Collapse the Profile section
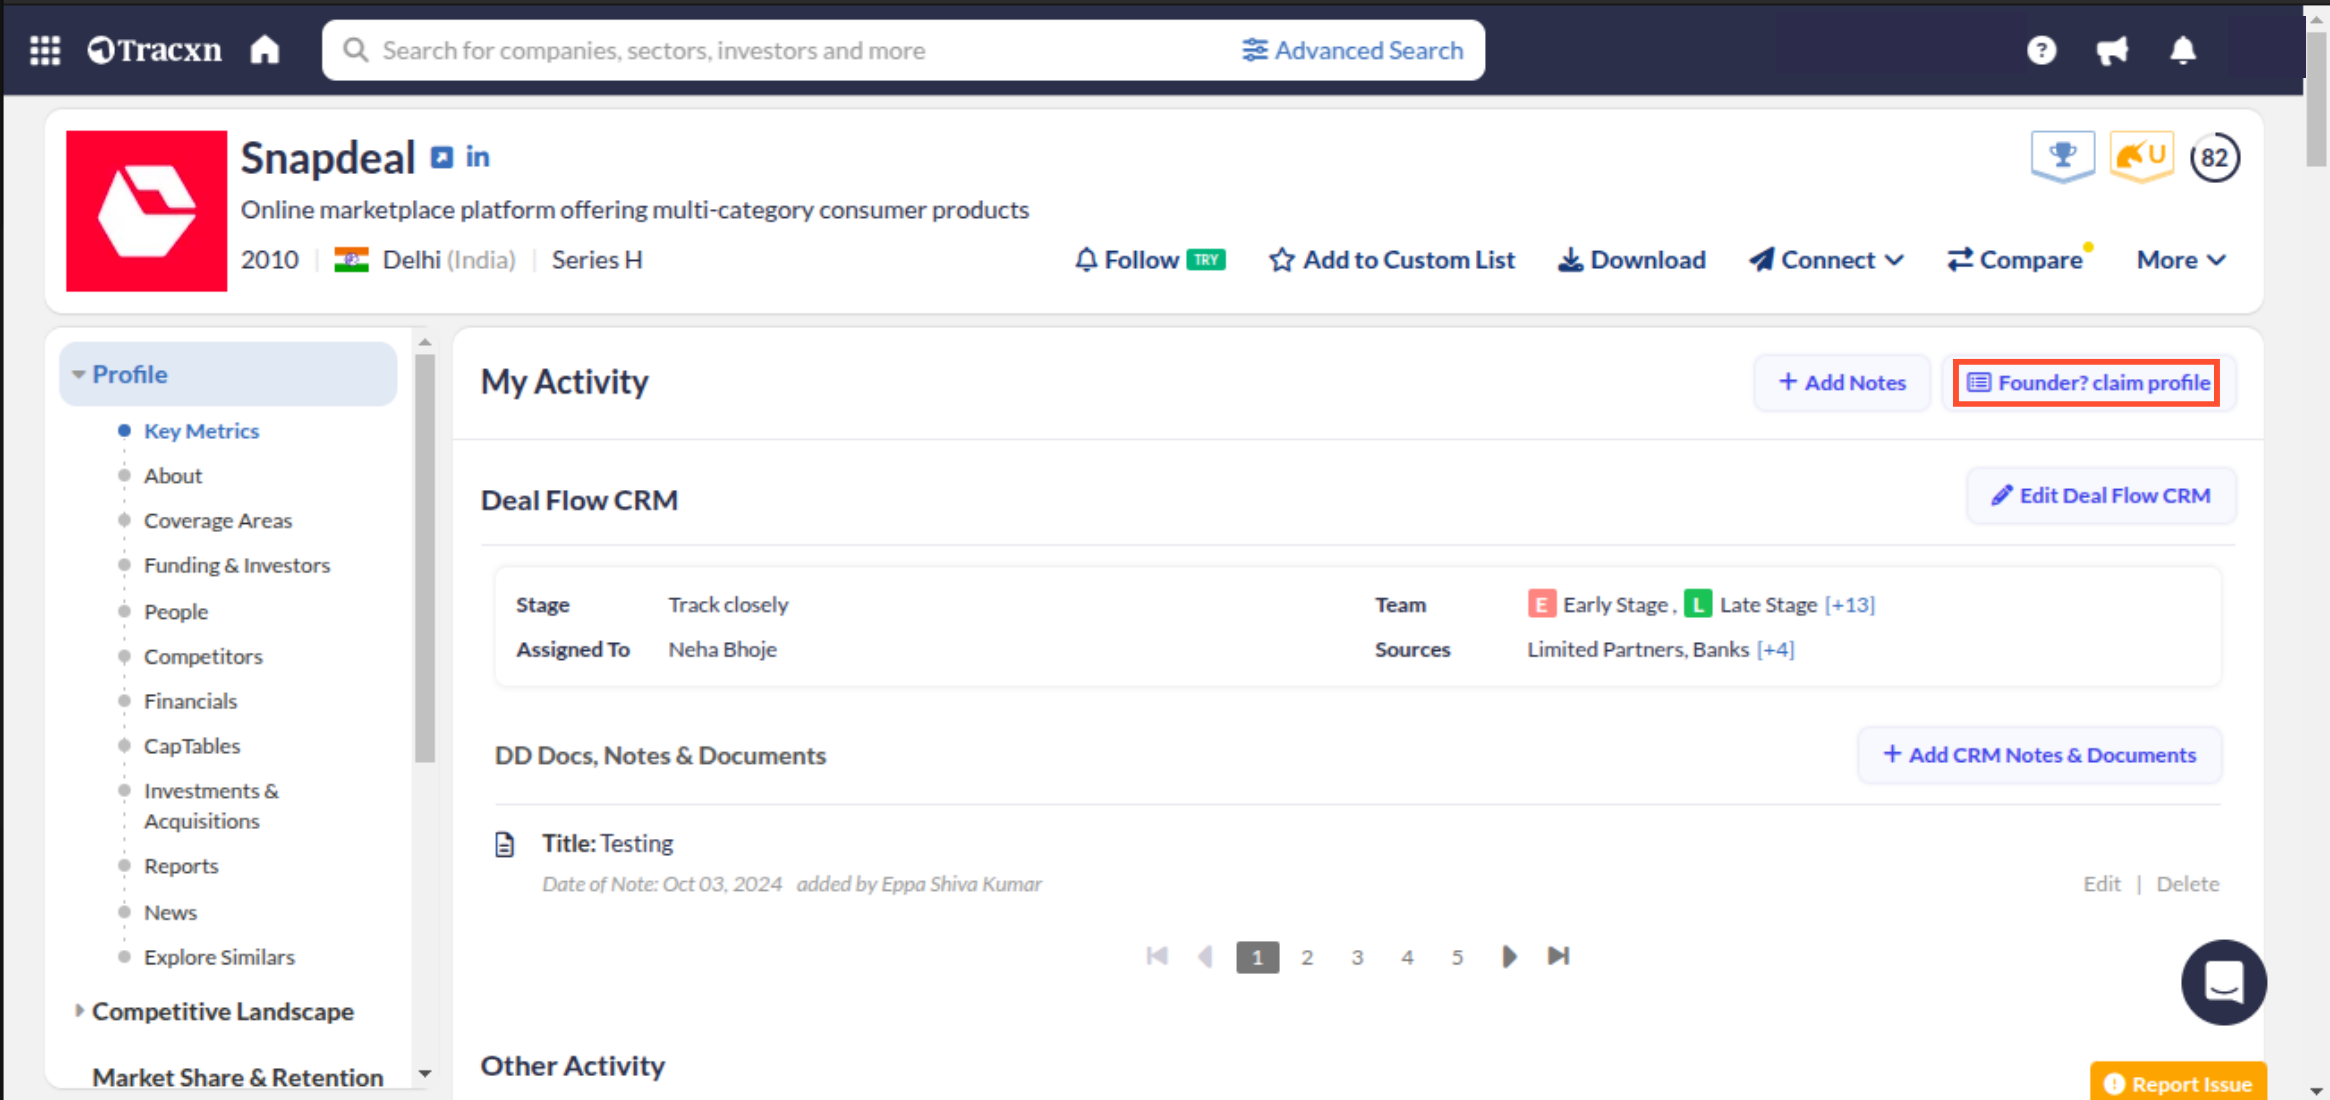Viewport: 2330px width, 1100px height. [129, 374]
